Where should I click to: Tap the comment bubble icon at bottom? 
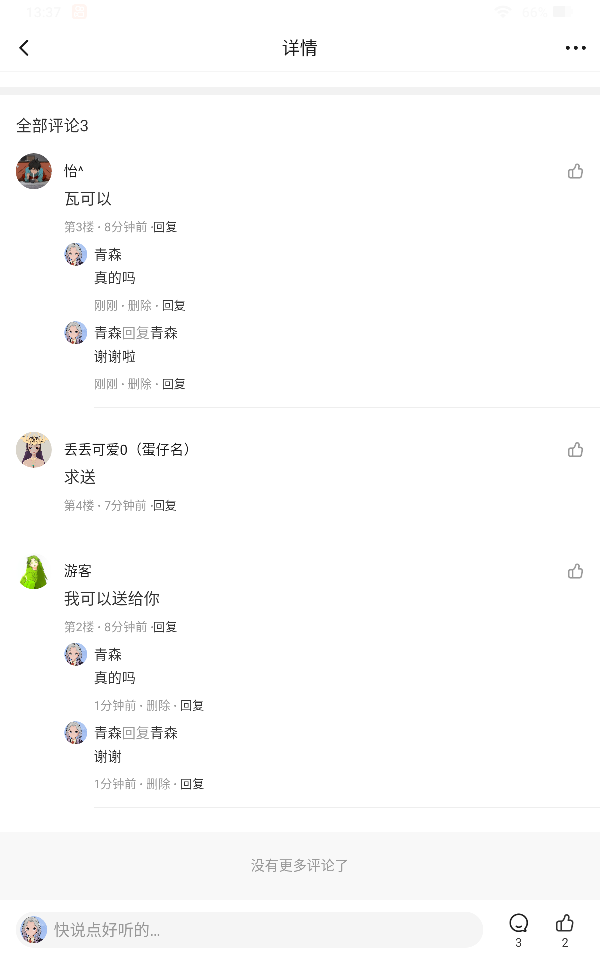pyautogui.click(x=518, y=923)
